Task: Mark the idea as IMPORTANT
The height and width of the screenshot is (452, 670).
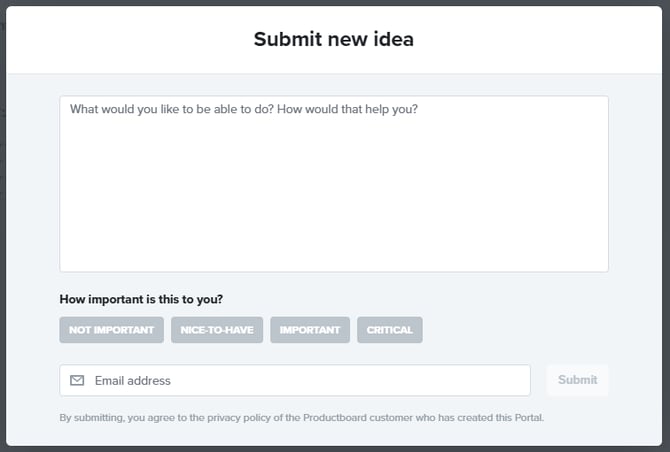Action: (310, 330)
